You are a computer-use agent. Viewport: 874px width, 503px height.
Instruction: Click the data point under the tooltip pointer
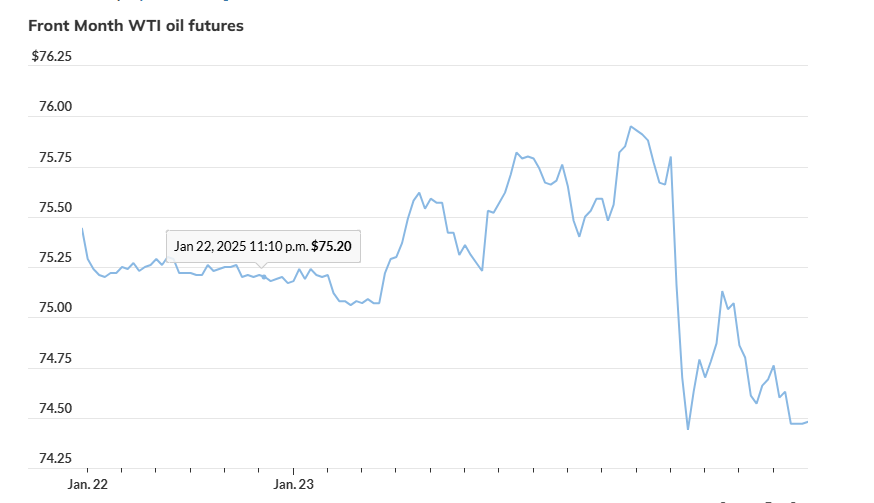pyautogui.click(x=263, y=276)
